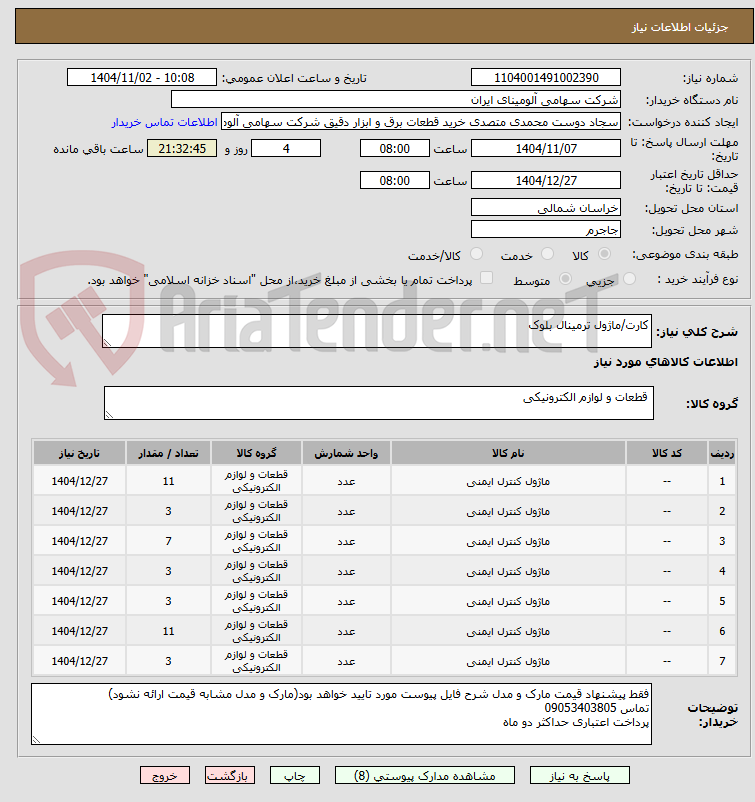Image resolution: width=755 pixels, height=802 pixels.
Task: Click the city field جاجرم
Action: coord(546,230)
